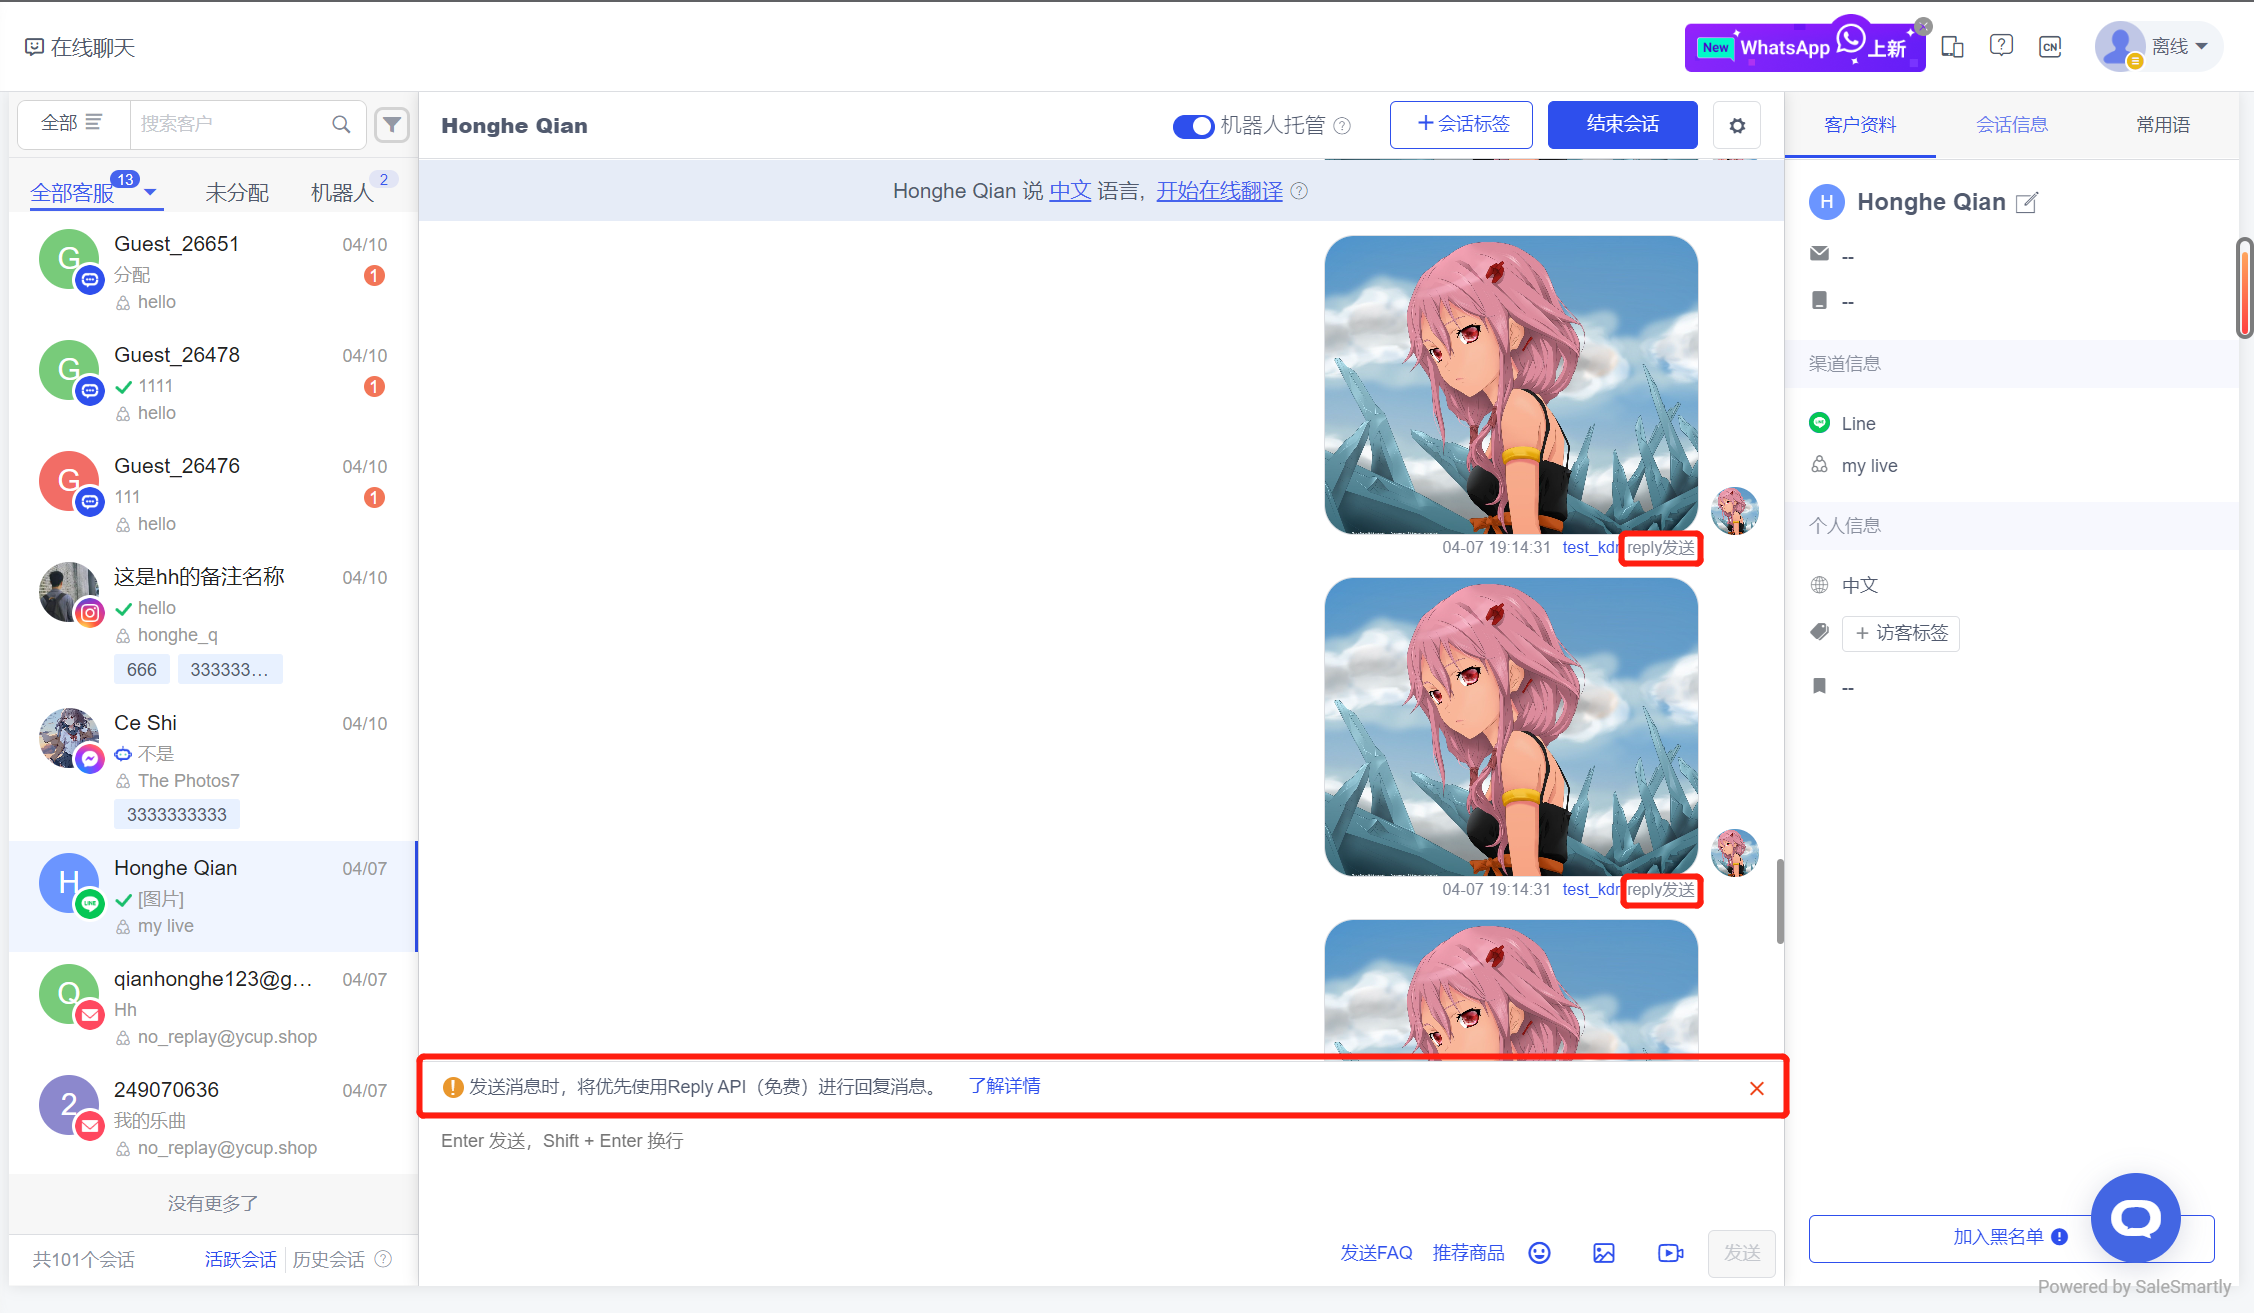
Task: Open floating chat bubble widget
Action: [x=2136, y=1218]
